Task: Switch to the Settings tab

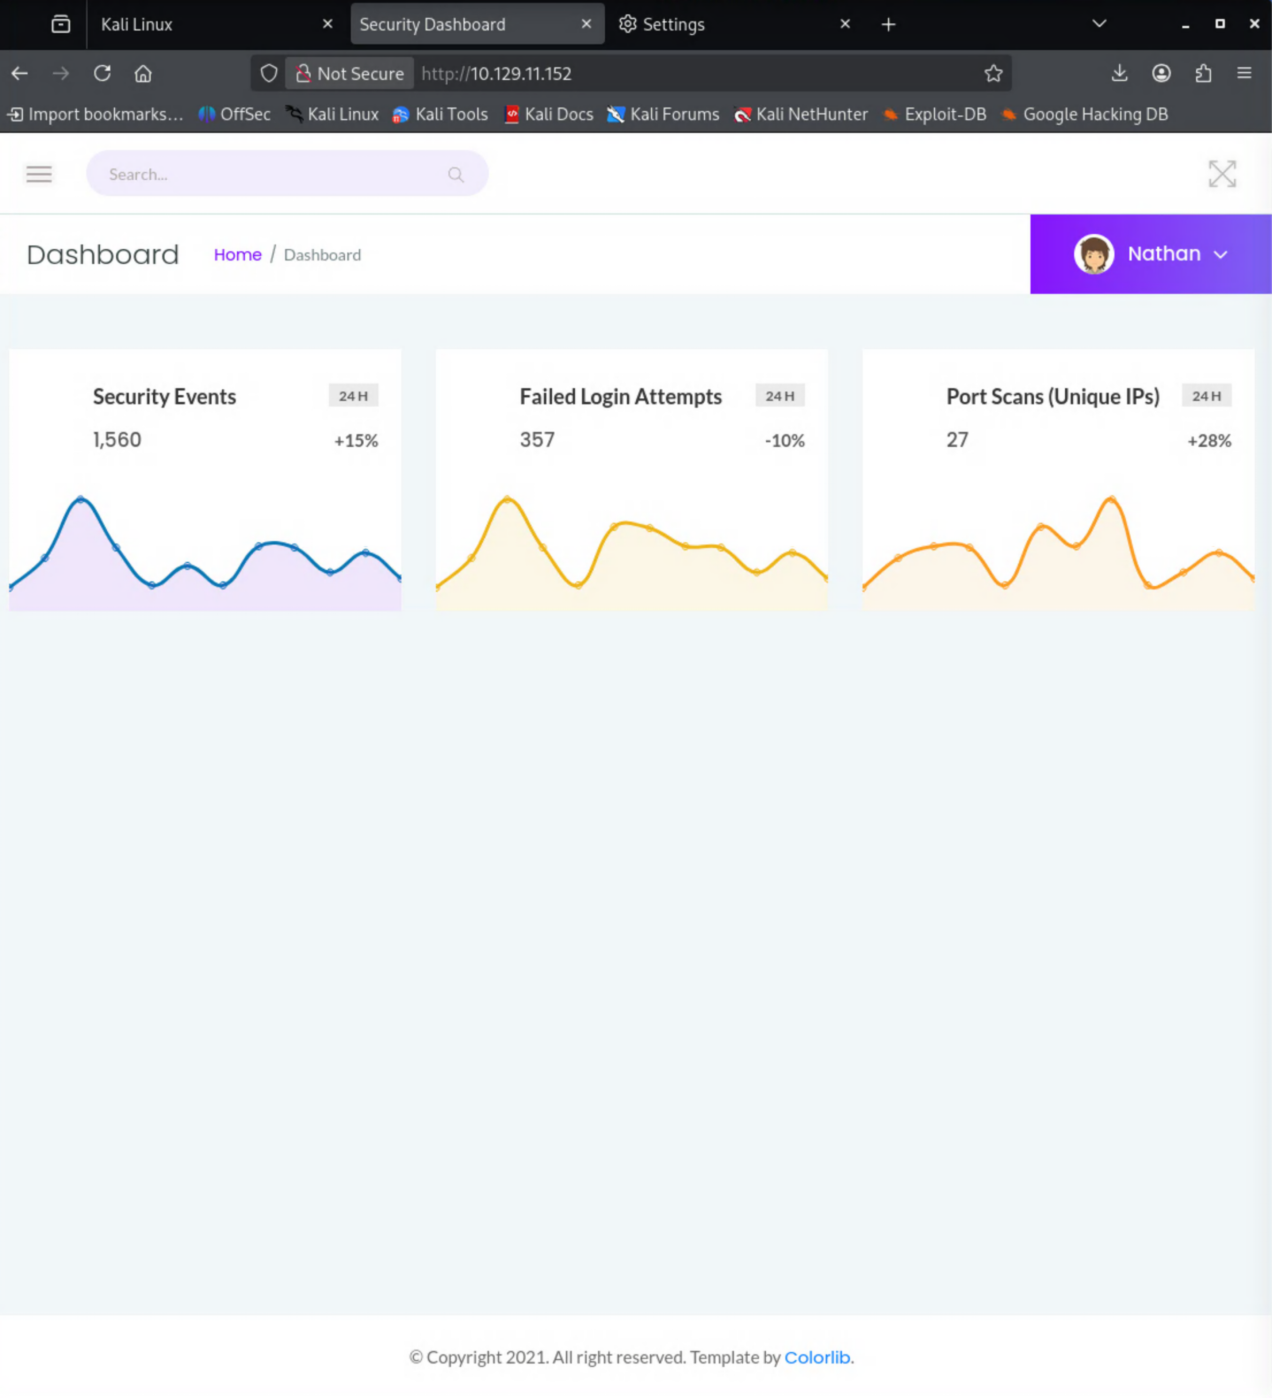Action: point(735,24)
